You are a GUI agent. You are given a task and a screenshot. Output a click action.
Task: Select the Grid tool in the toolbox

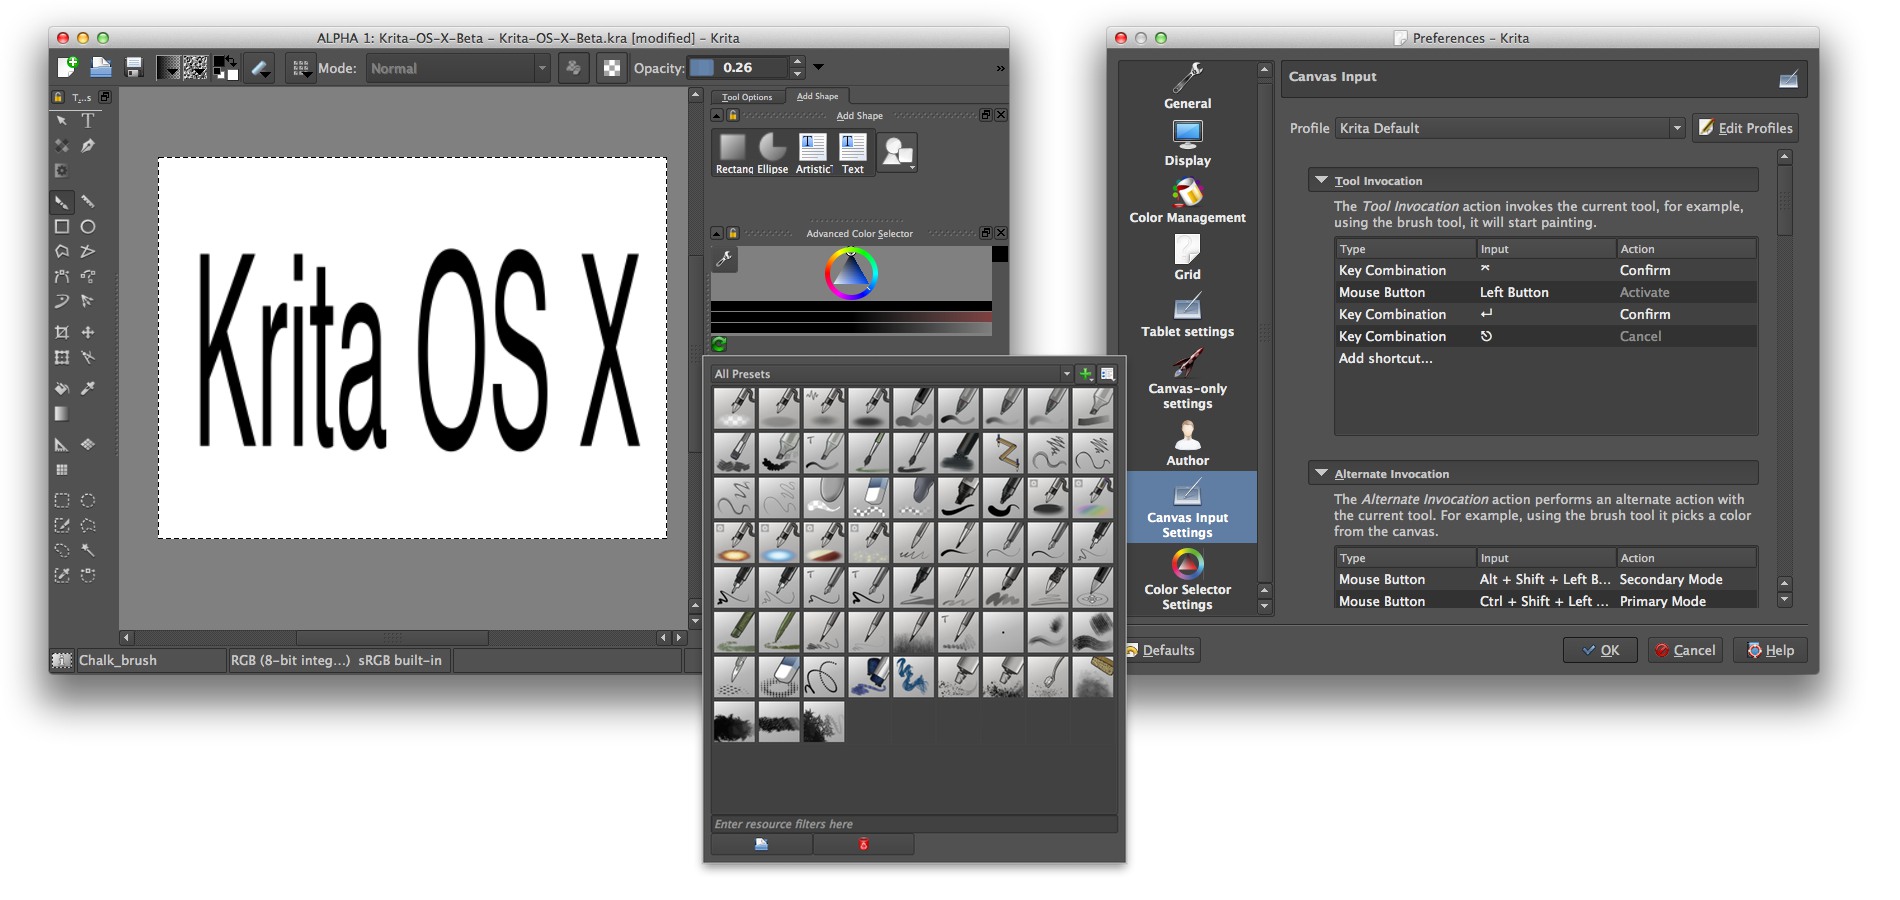[62, 469]
